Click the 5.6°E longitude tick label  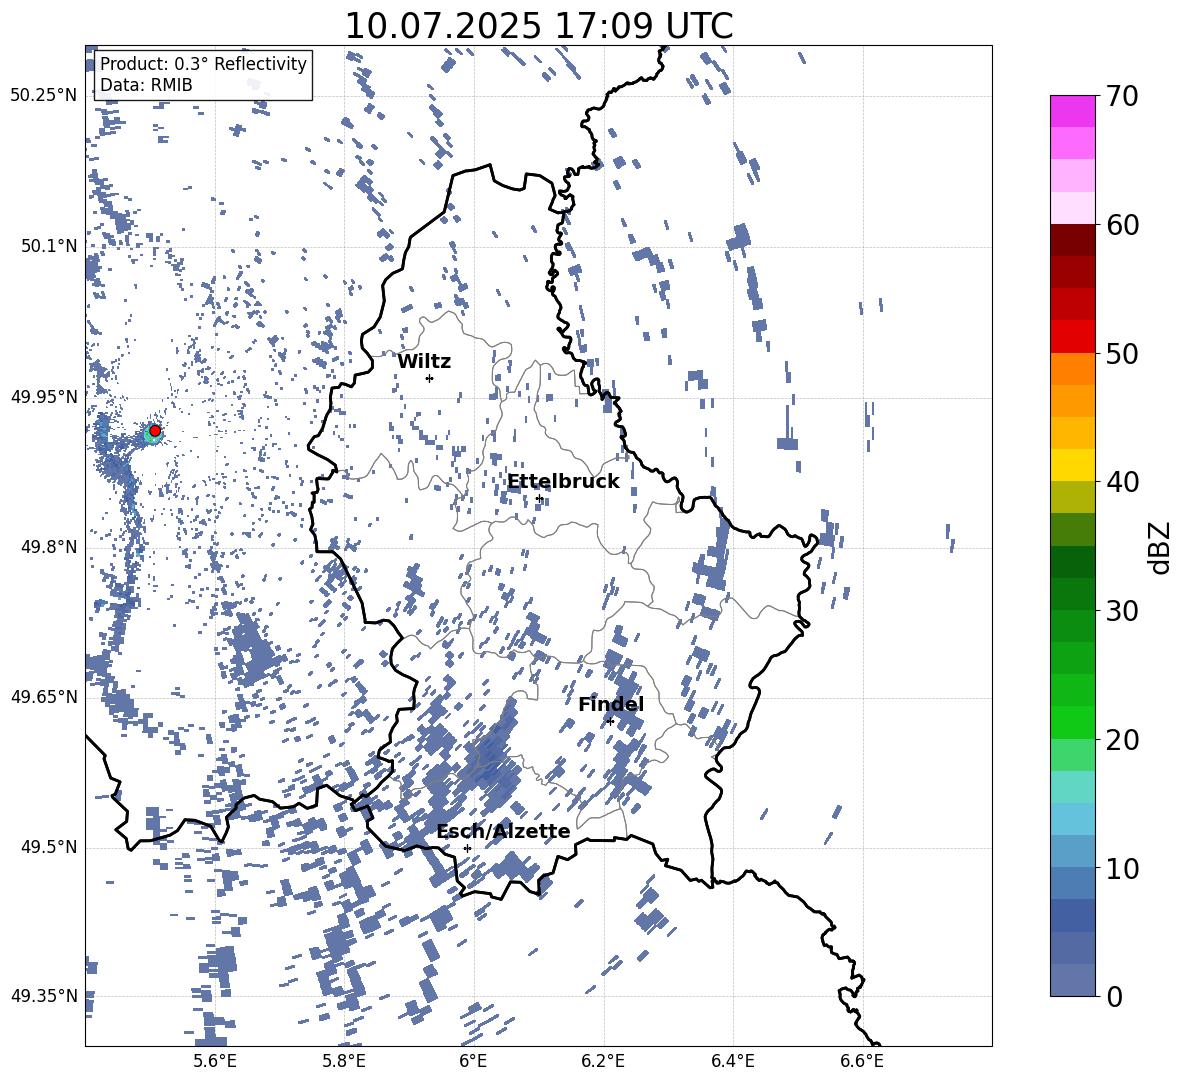pyautogui.click(x=214, y=1061)
